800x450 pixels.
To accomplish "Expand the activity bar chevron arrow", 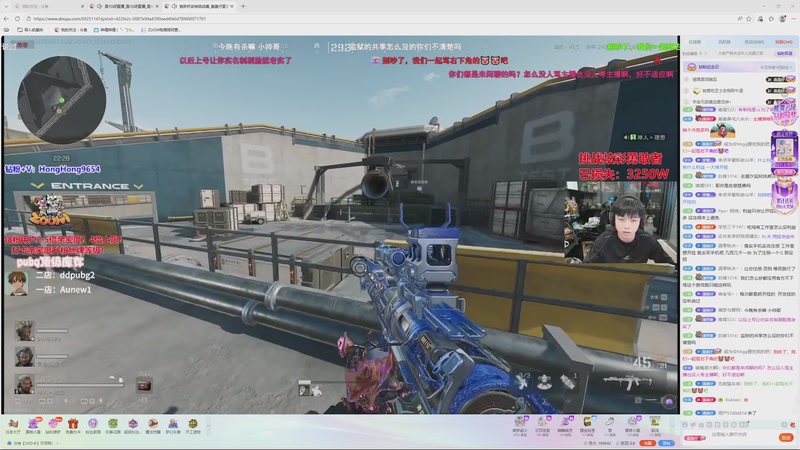I will tap(208, 425).
